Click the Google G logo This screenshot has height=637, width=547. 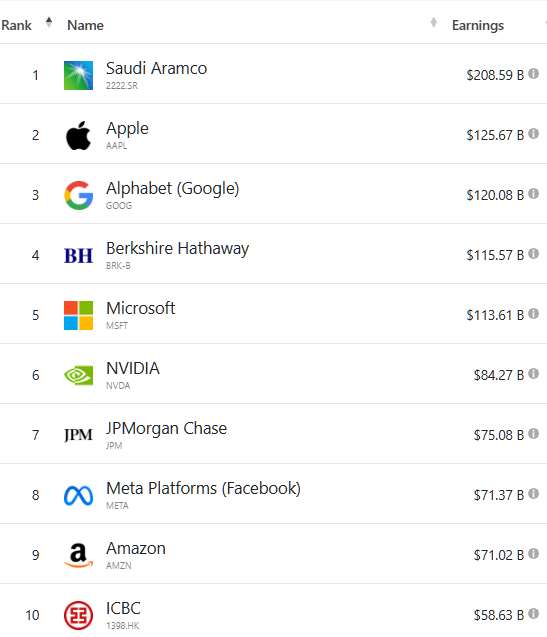pos(78,195)
